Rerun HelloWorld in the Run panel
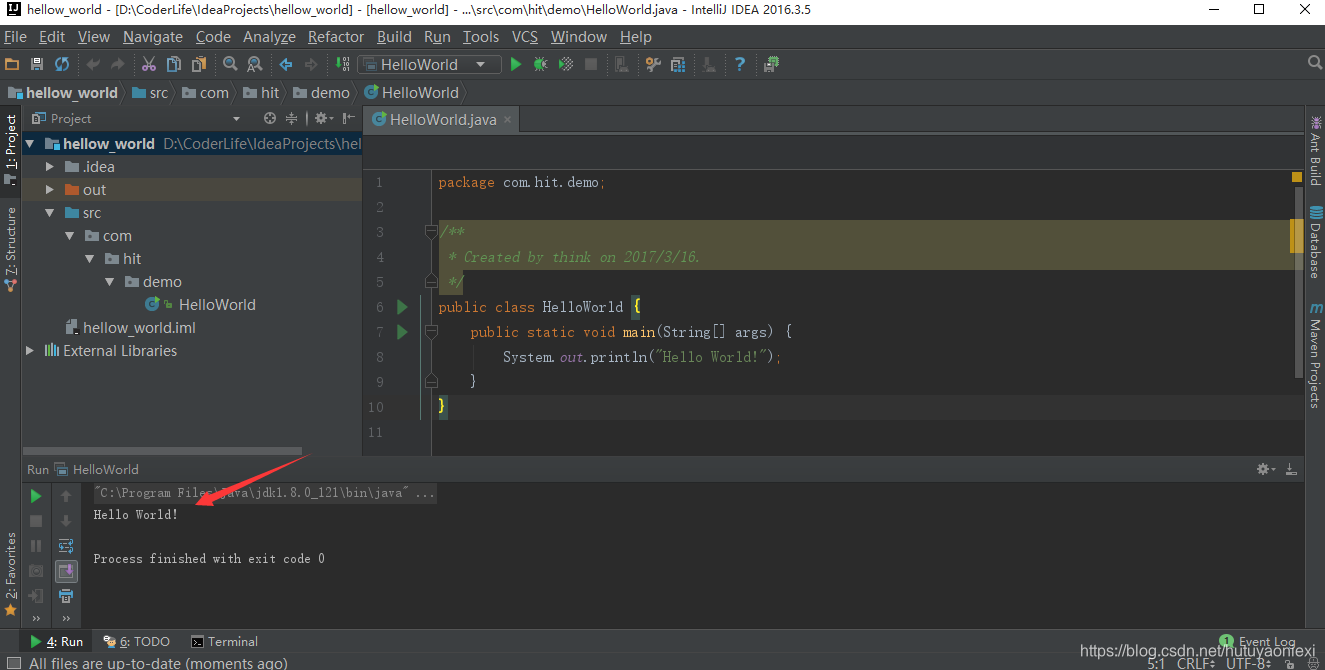 36,496
